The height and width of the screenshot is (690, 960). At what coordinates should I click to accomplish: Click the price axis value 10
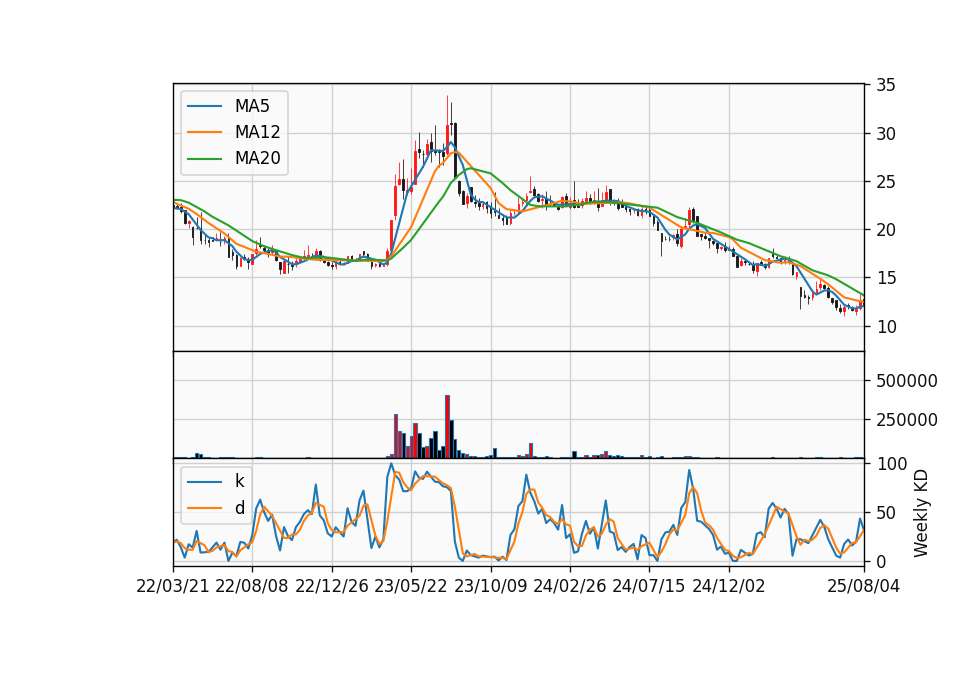[886, 327]
